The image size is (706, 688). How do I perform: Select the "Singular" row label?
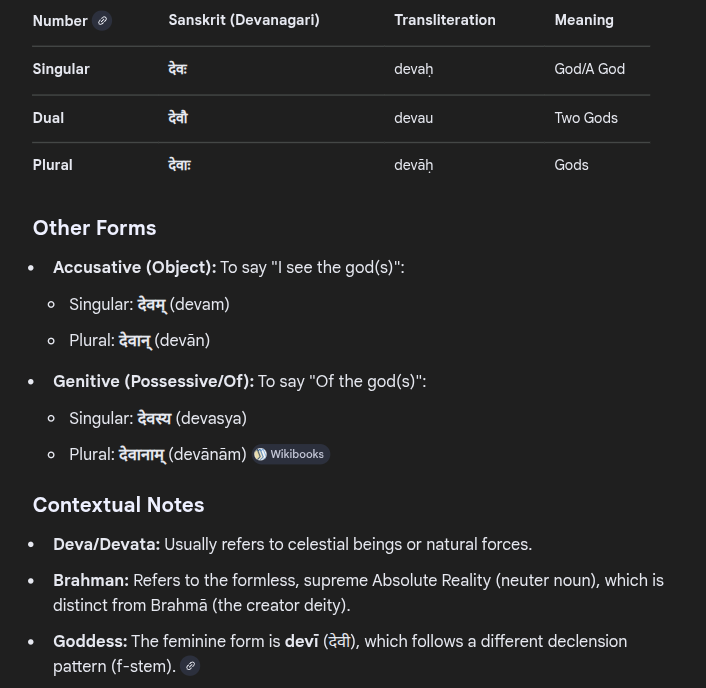[x=61, y=69]
